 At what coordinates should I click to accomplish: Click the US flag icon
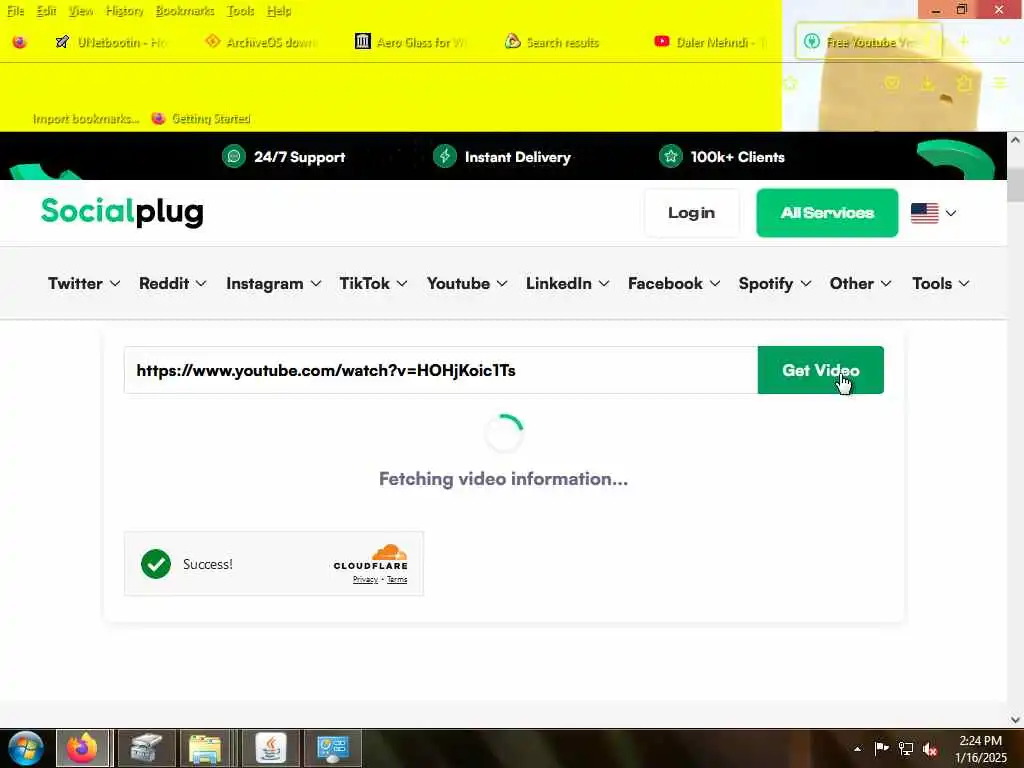[x=925, y=213]
